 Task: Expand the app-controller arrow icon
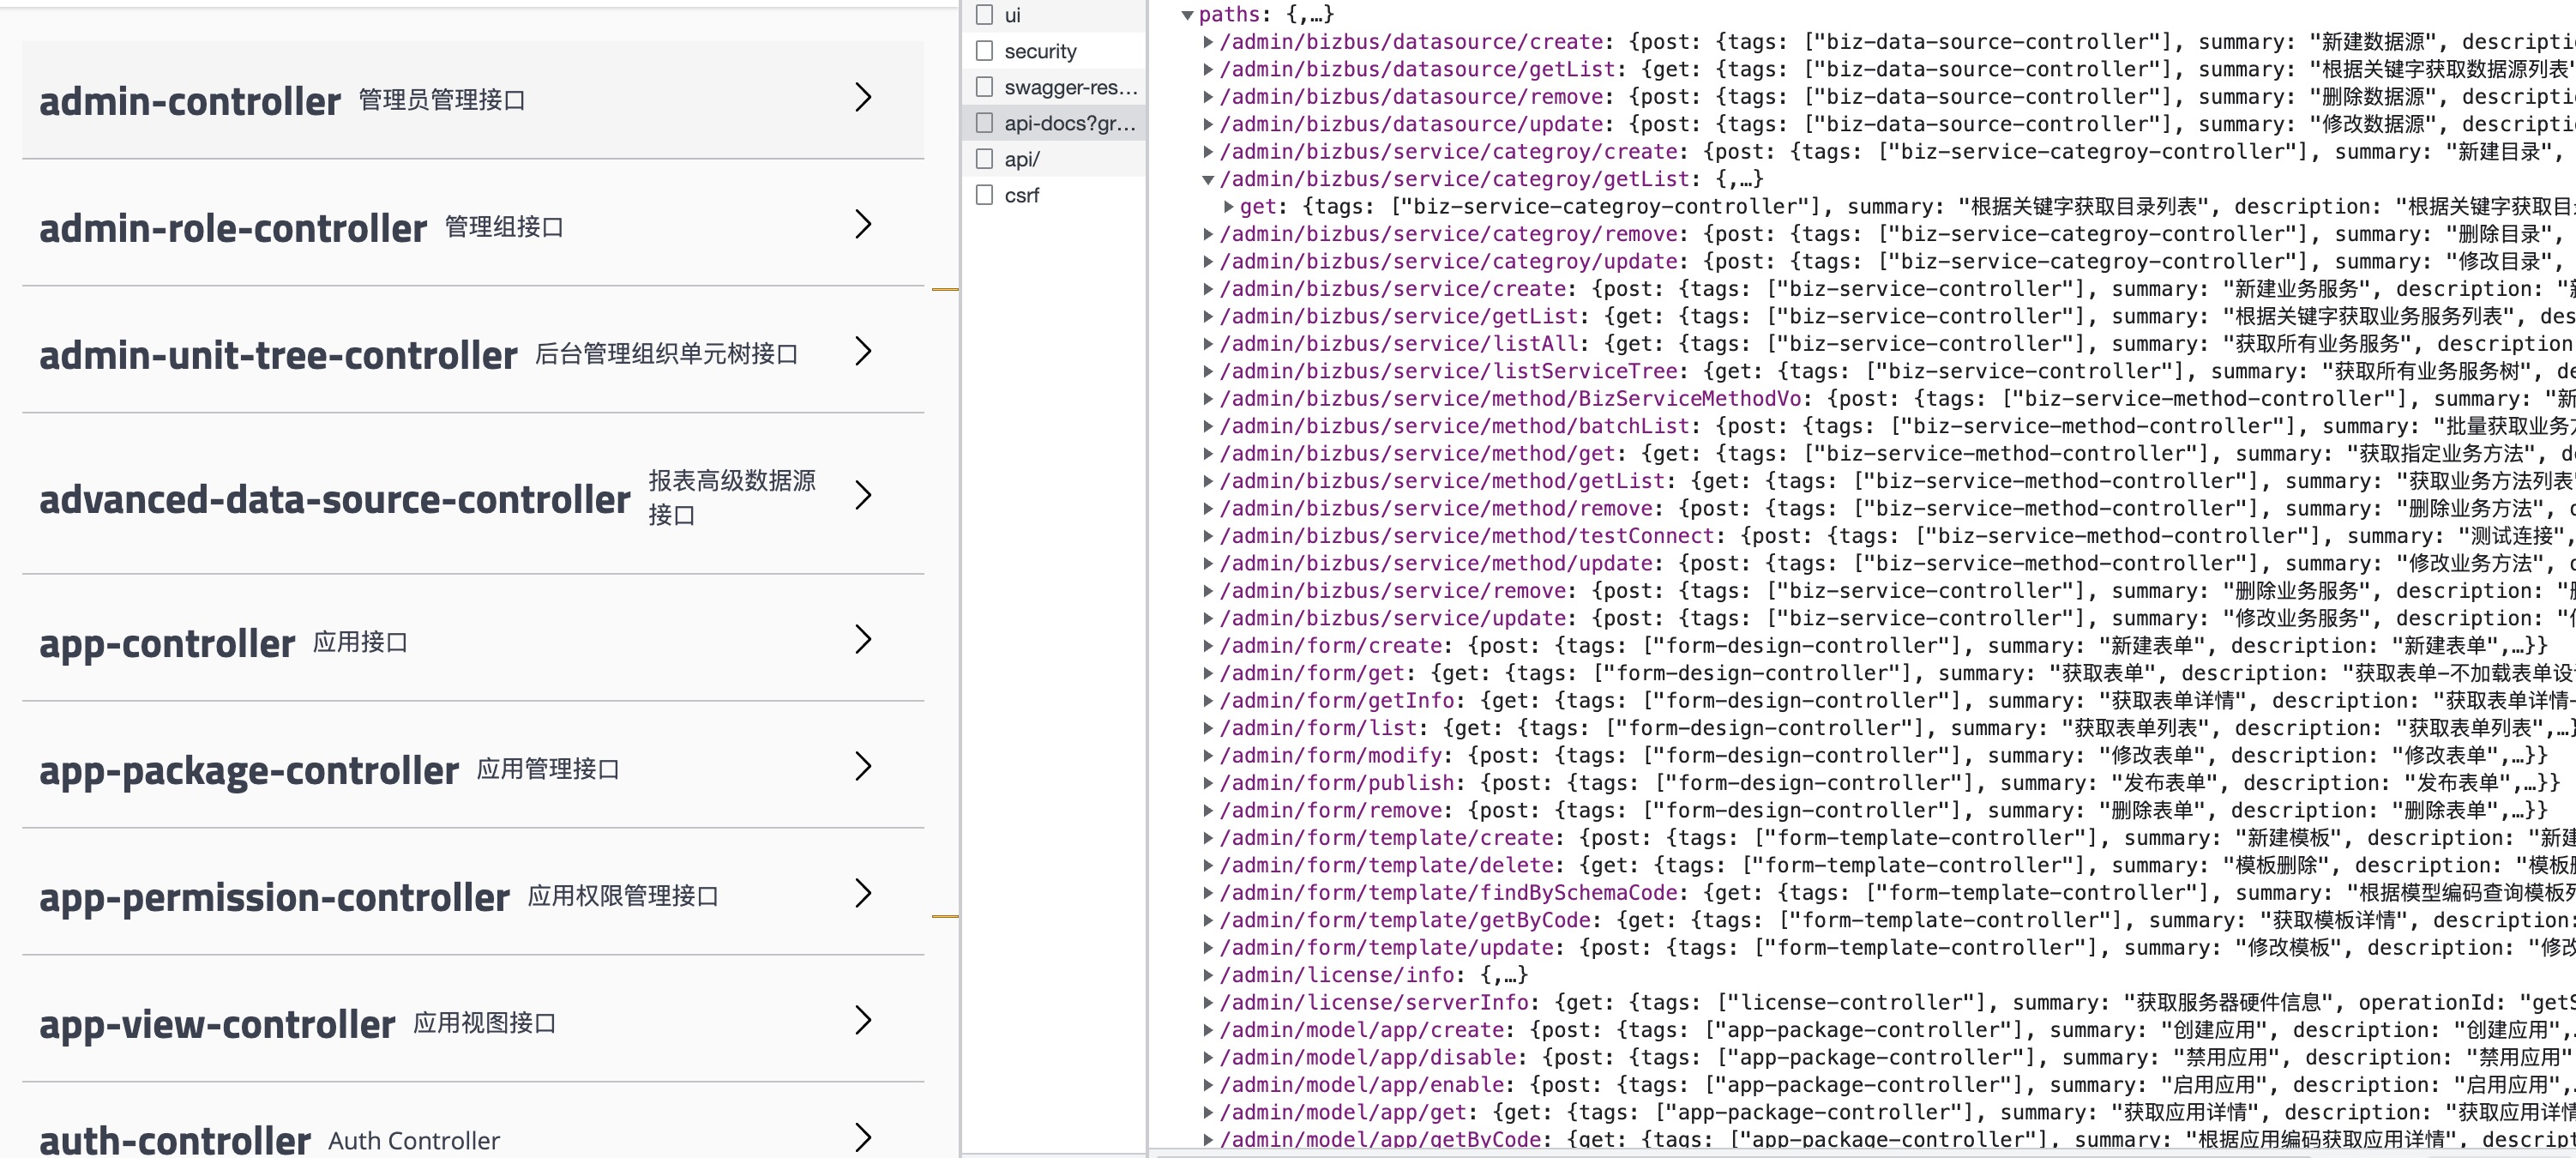[864, 639]
